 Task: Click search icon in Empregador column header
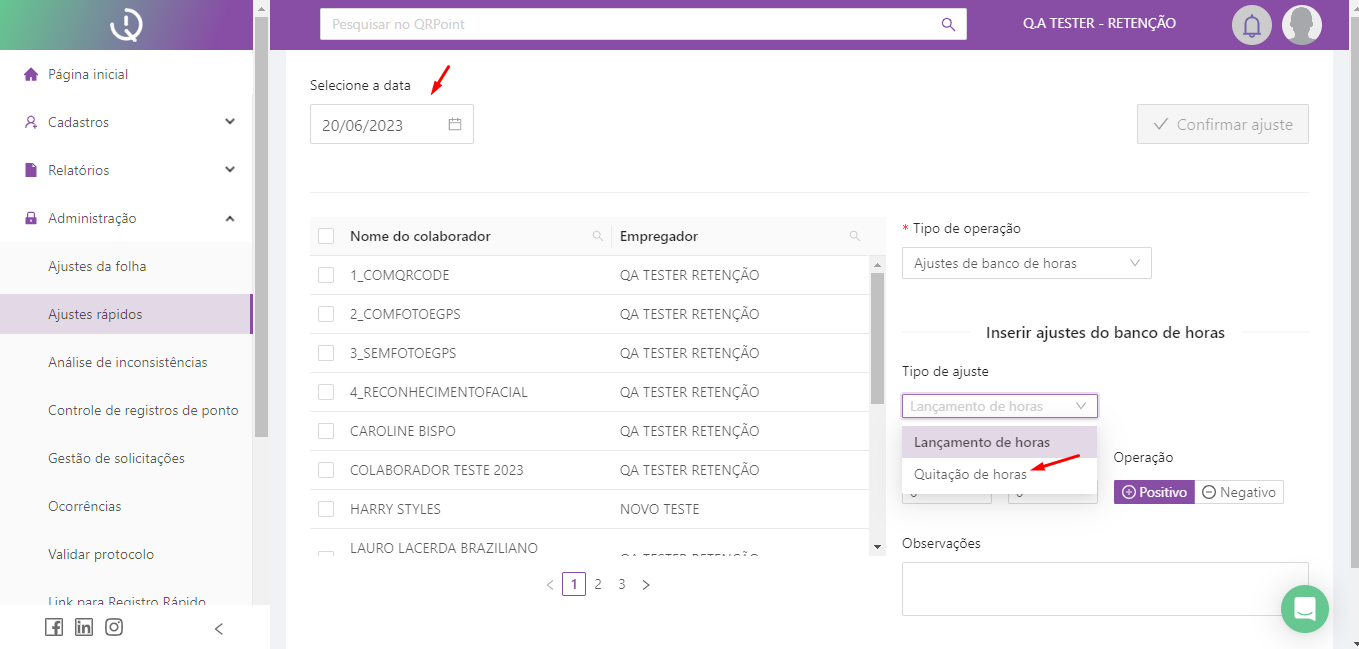(854, 237)
